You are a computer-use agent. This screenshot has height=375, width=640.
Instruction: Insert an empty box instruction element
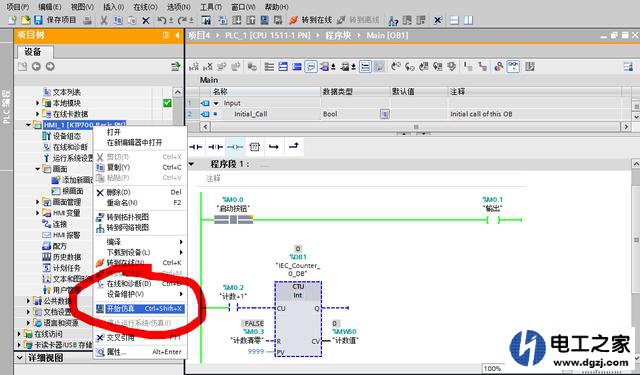(255, 146)
